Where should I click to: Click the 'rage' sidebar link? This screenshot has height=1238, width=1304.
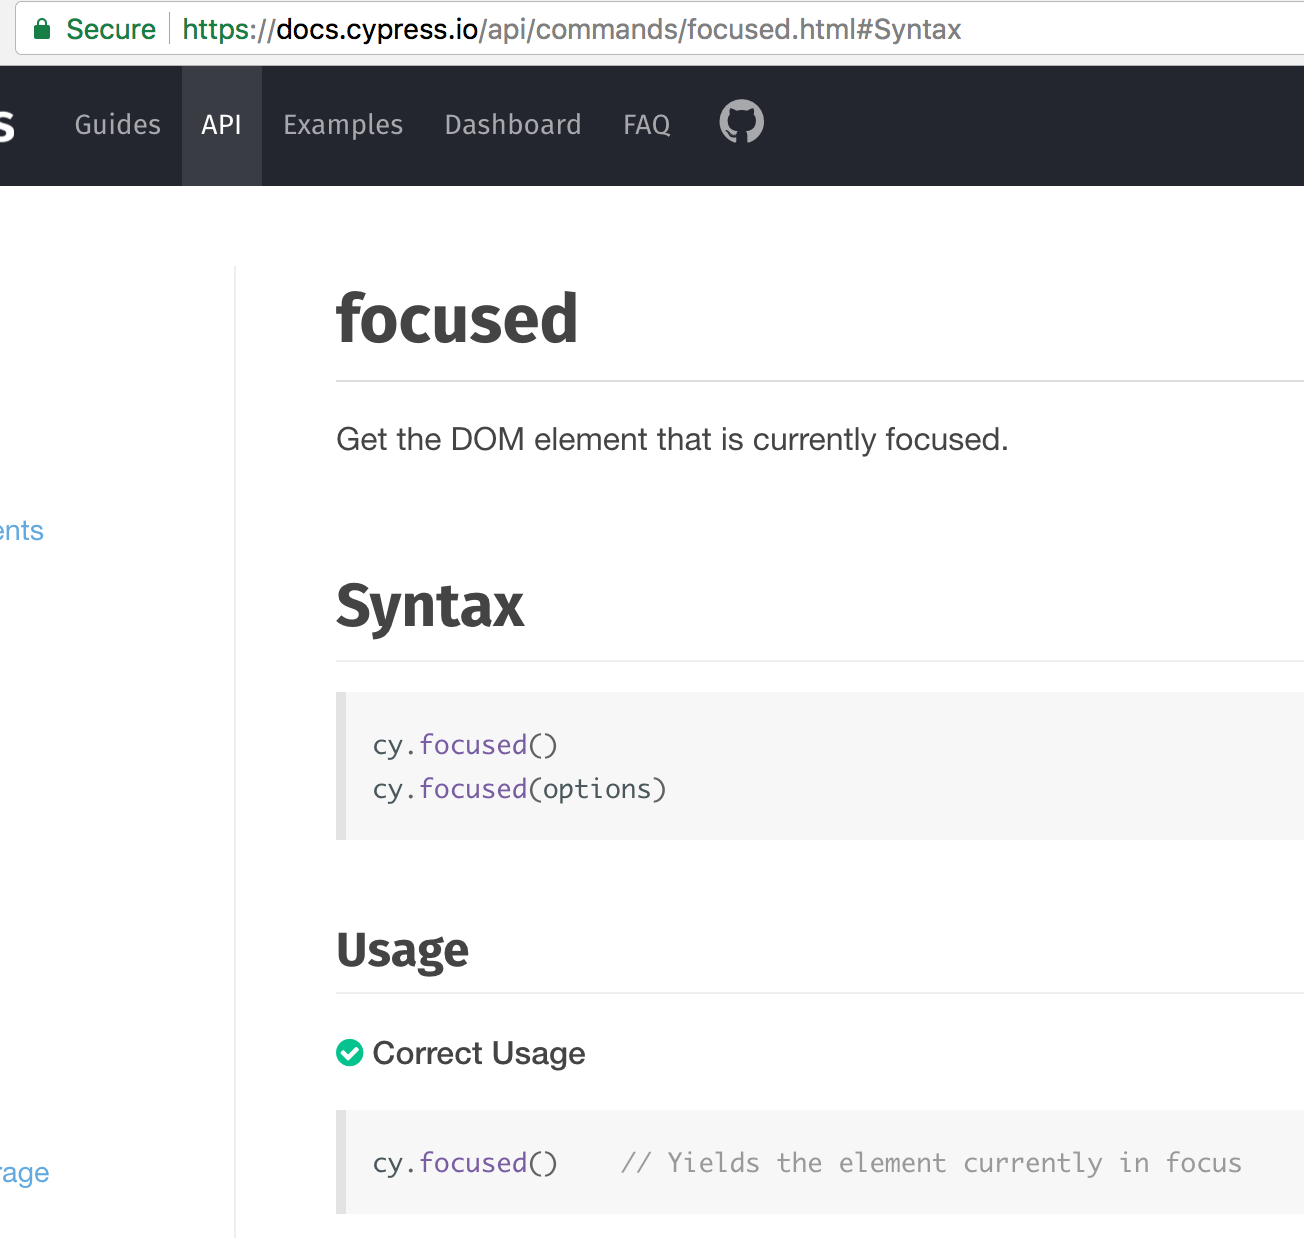(x=25, y=1173)
